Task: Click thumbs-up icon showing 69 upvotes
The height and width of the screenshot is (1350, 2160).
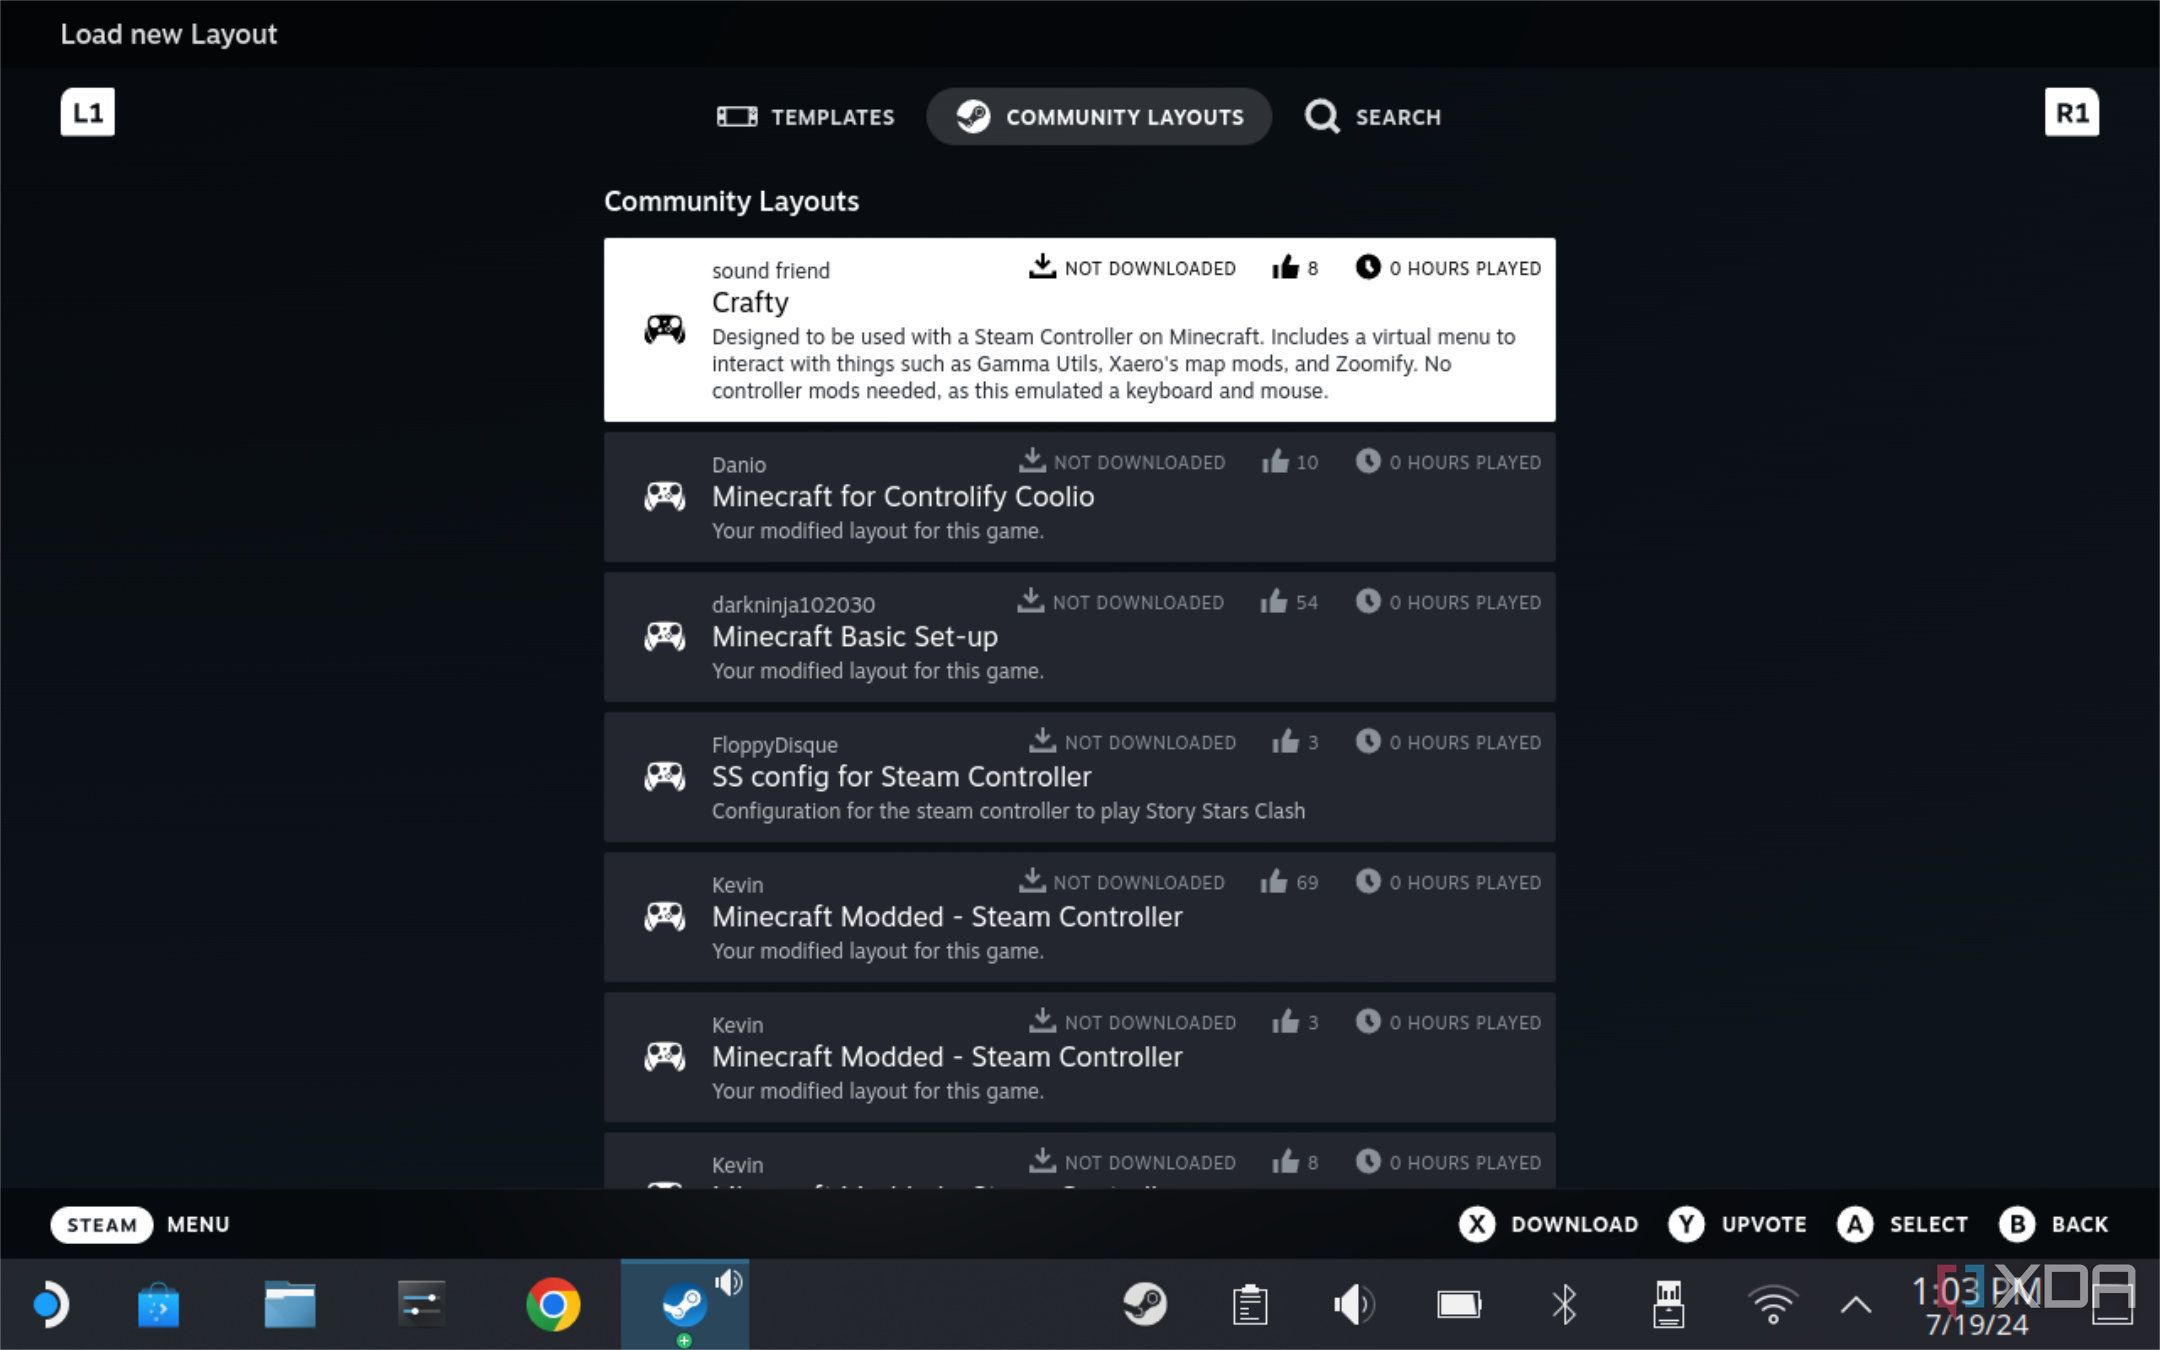Action: (x=1274, y=881)
